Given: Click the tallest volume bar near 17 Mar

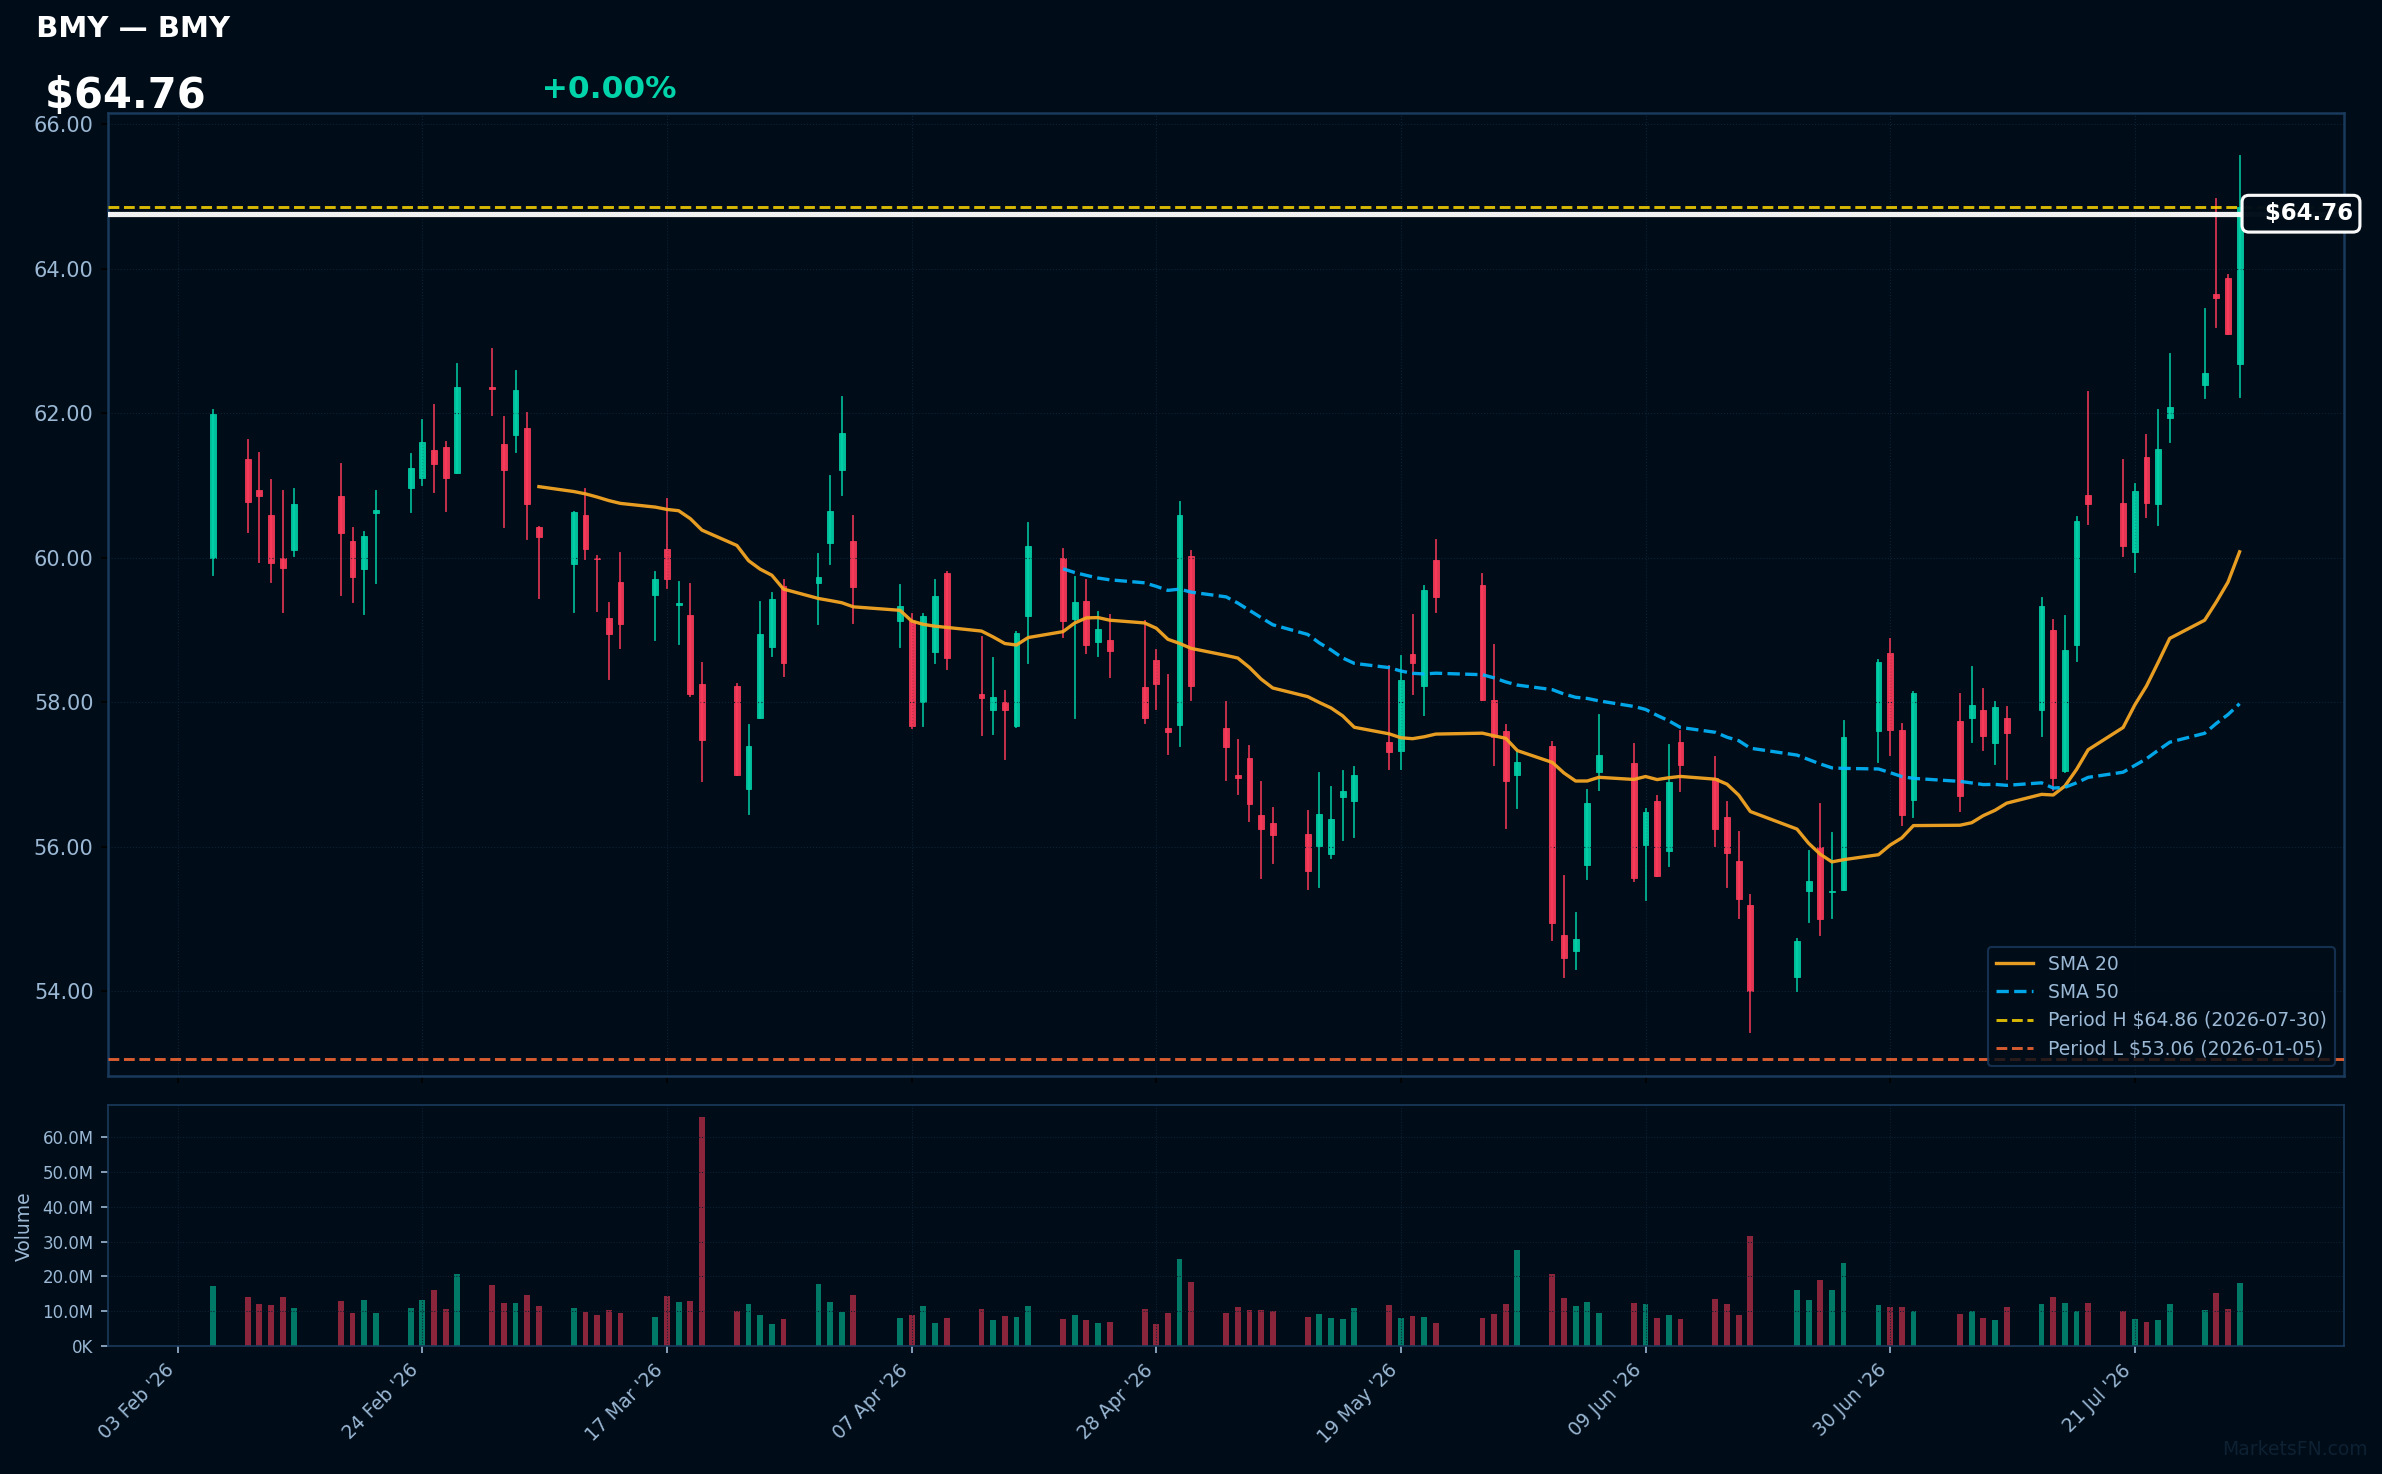Looking at the screenshot, I should pos(702,1231).
